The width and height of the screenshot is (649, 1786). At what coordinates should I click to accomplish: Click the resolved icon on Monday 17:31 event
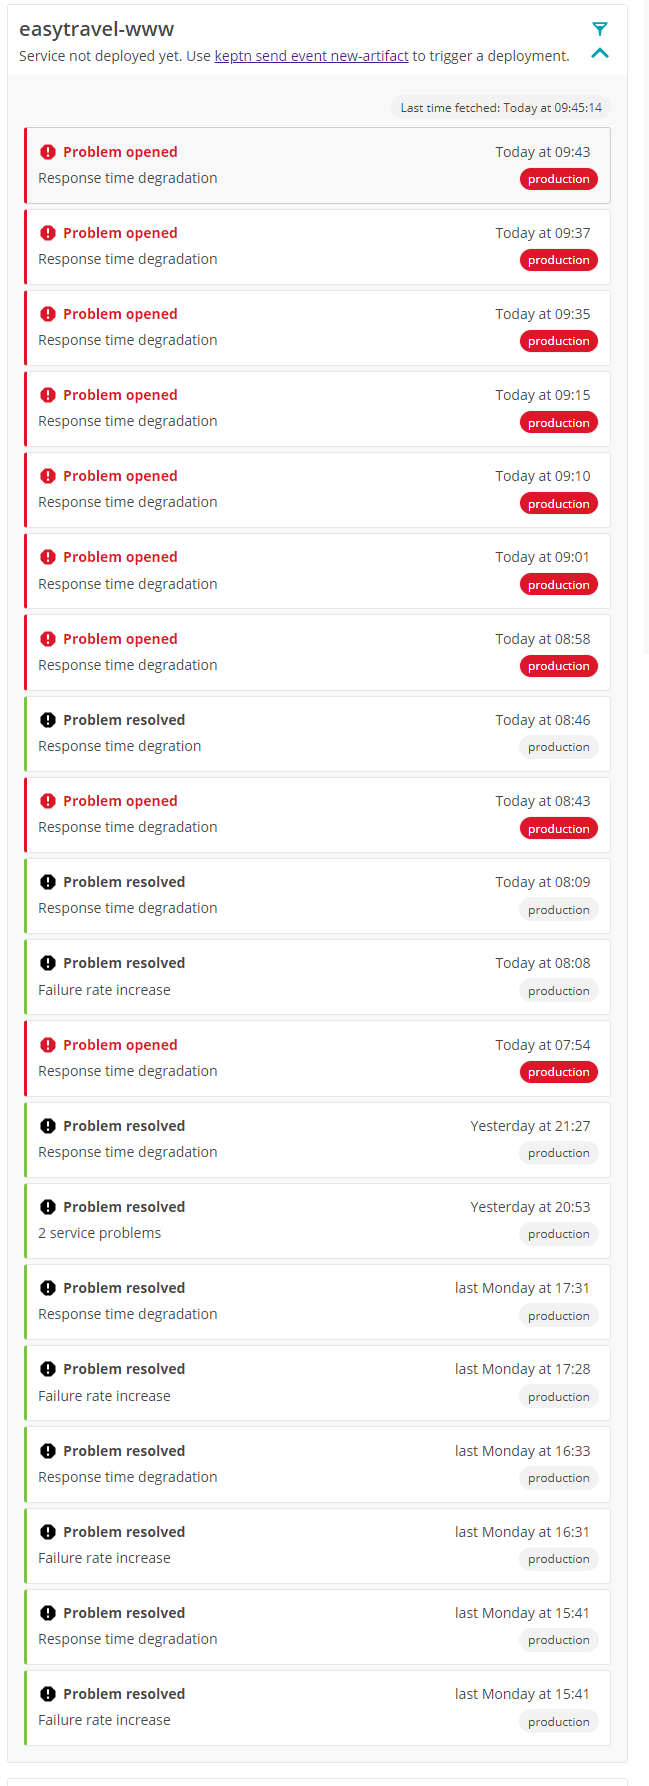47,1287
